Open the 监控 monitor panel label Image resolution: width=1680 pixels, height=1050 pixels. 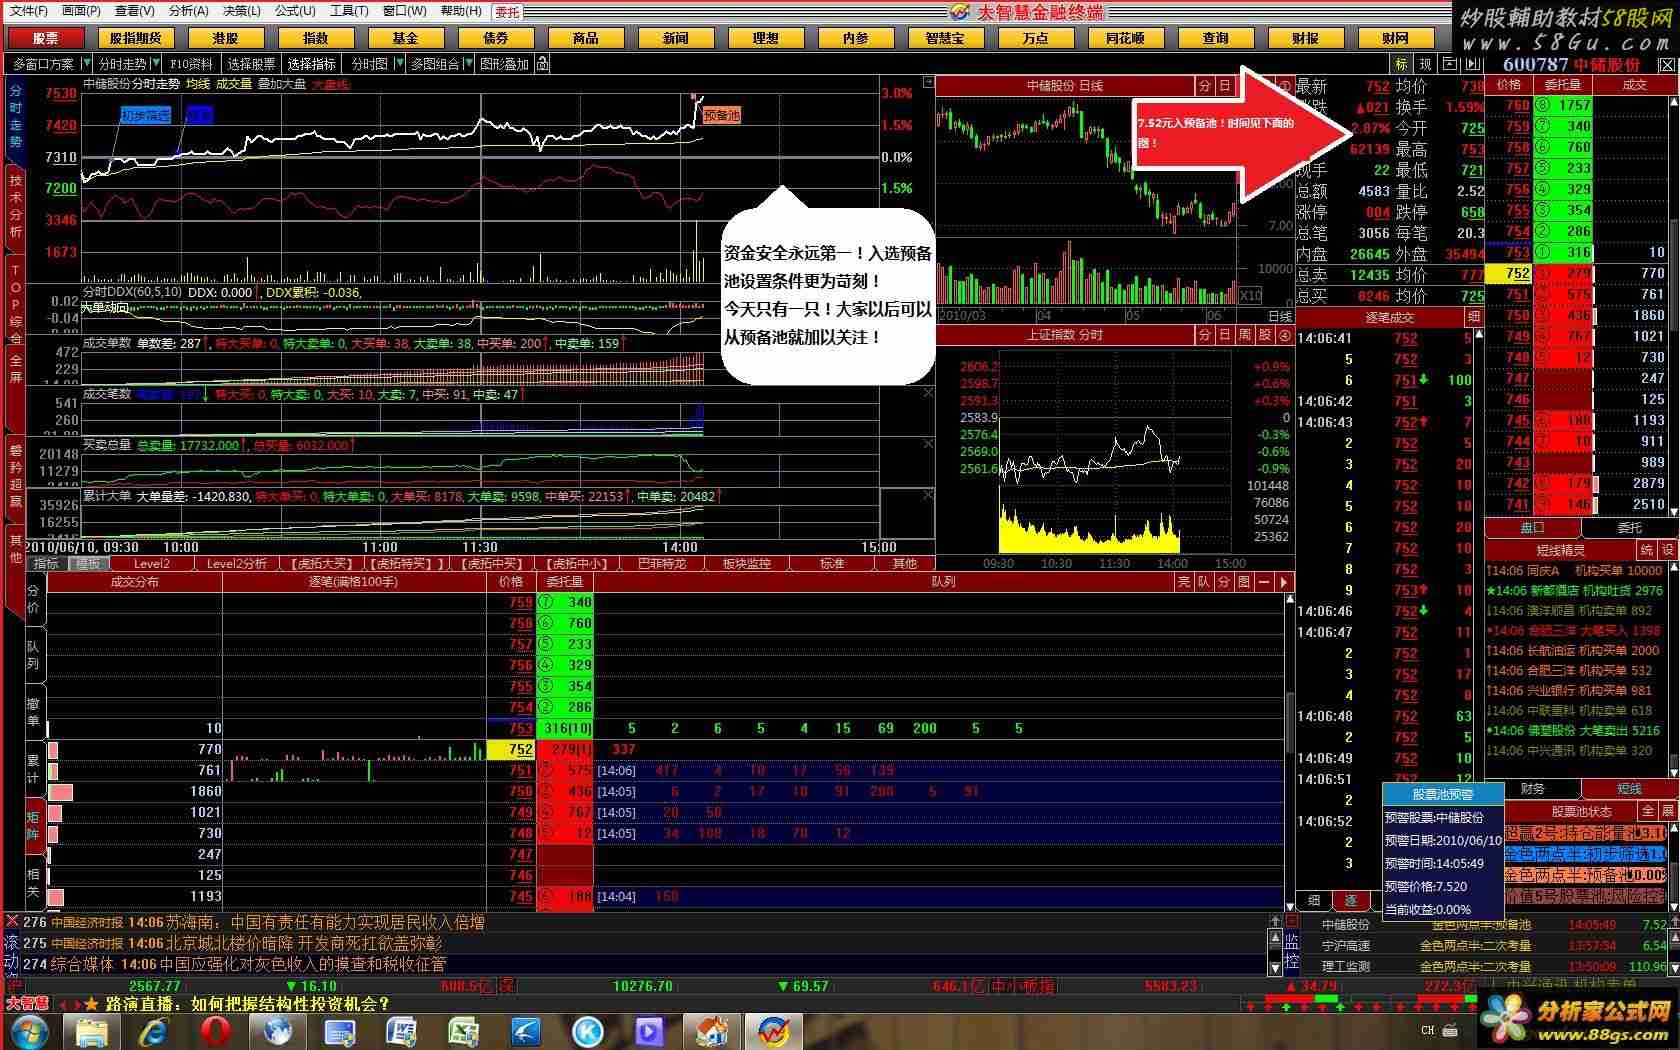pyautogui.click(x=1291, y=951)
